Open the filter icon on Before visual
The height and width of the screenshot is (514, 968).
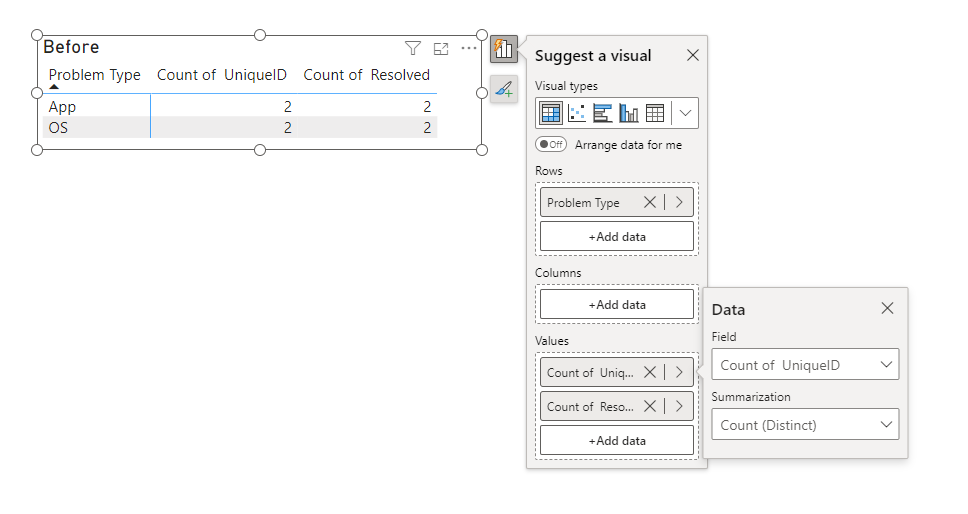pyautogui.click(x=412, y=48)
